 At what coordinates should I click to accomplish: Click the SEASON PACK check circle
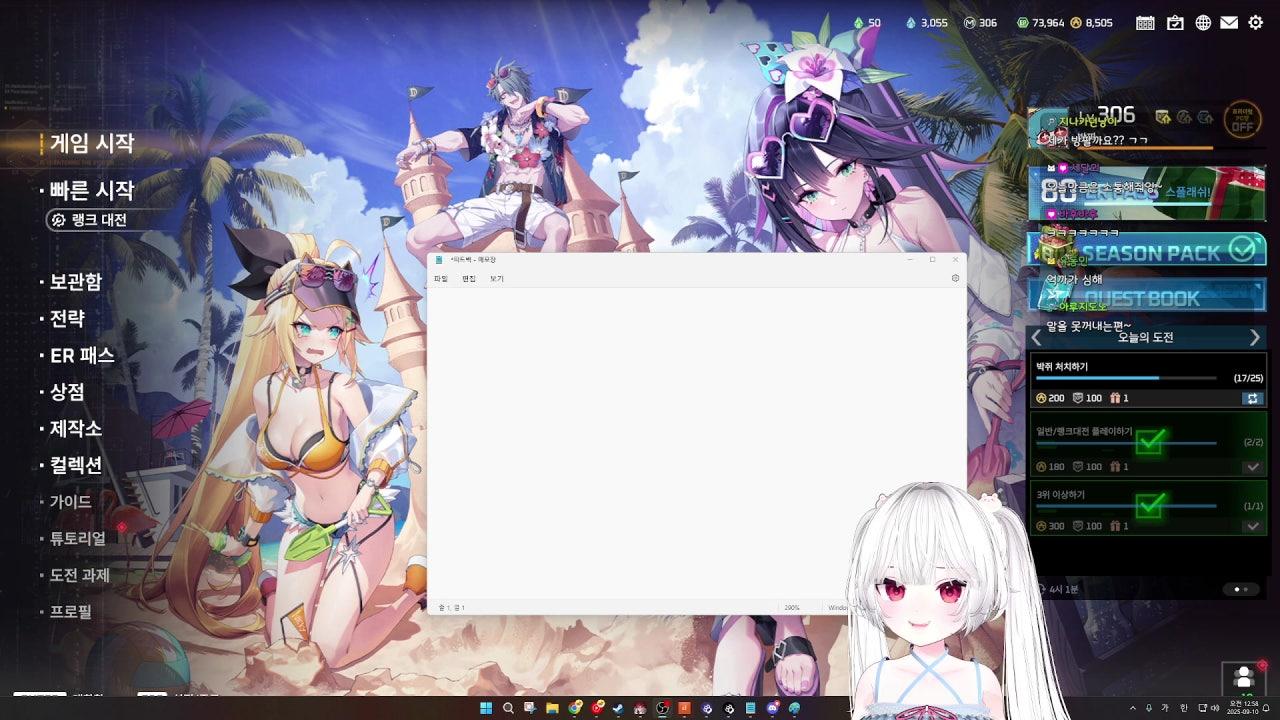coord(1241,249)
